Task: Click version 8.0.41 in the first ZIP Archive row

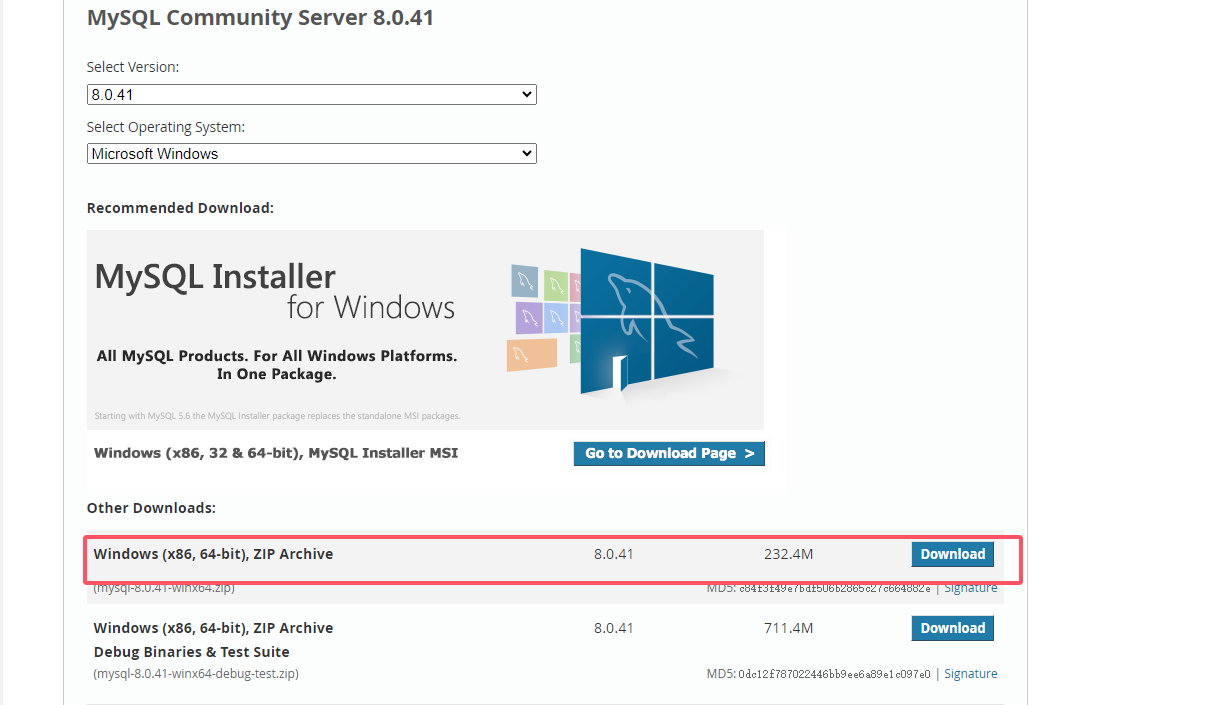Action: click(x=614, y=554)
